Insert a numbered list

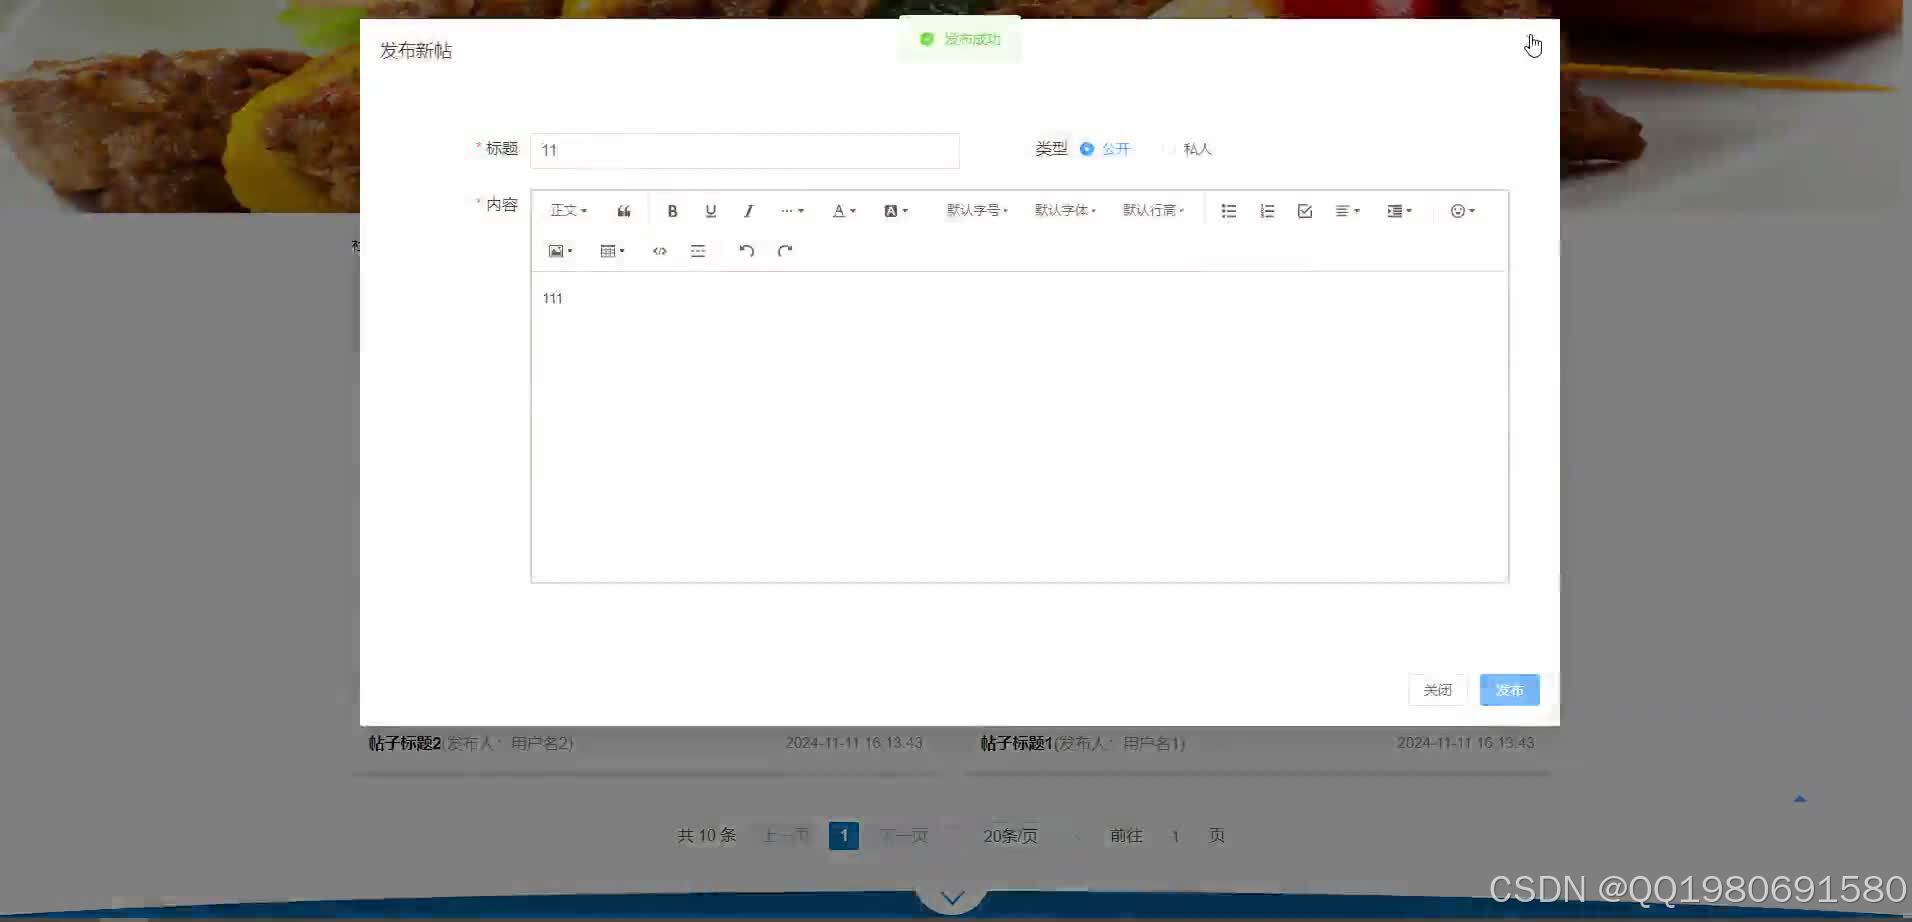[x=1266, y=210]
